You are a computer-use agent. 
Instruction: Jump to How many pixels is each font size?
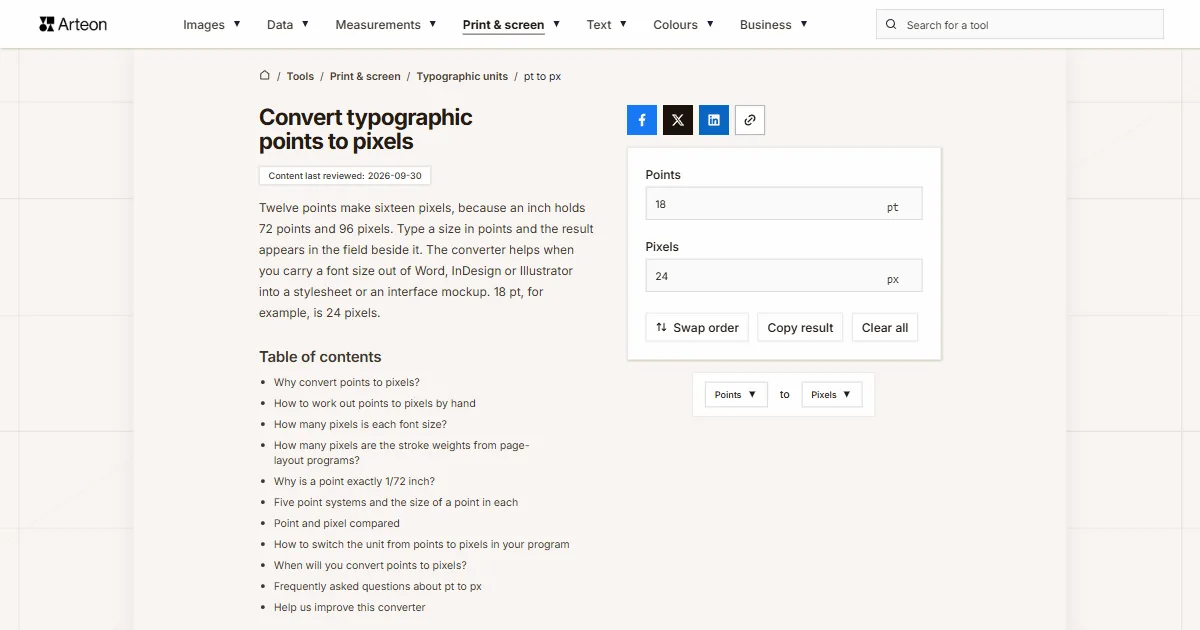tap(360, 424)
